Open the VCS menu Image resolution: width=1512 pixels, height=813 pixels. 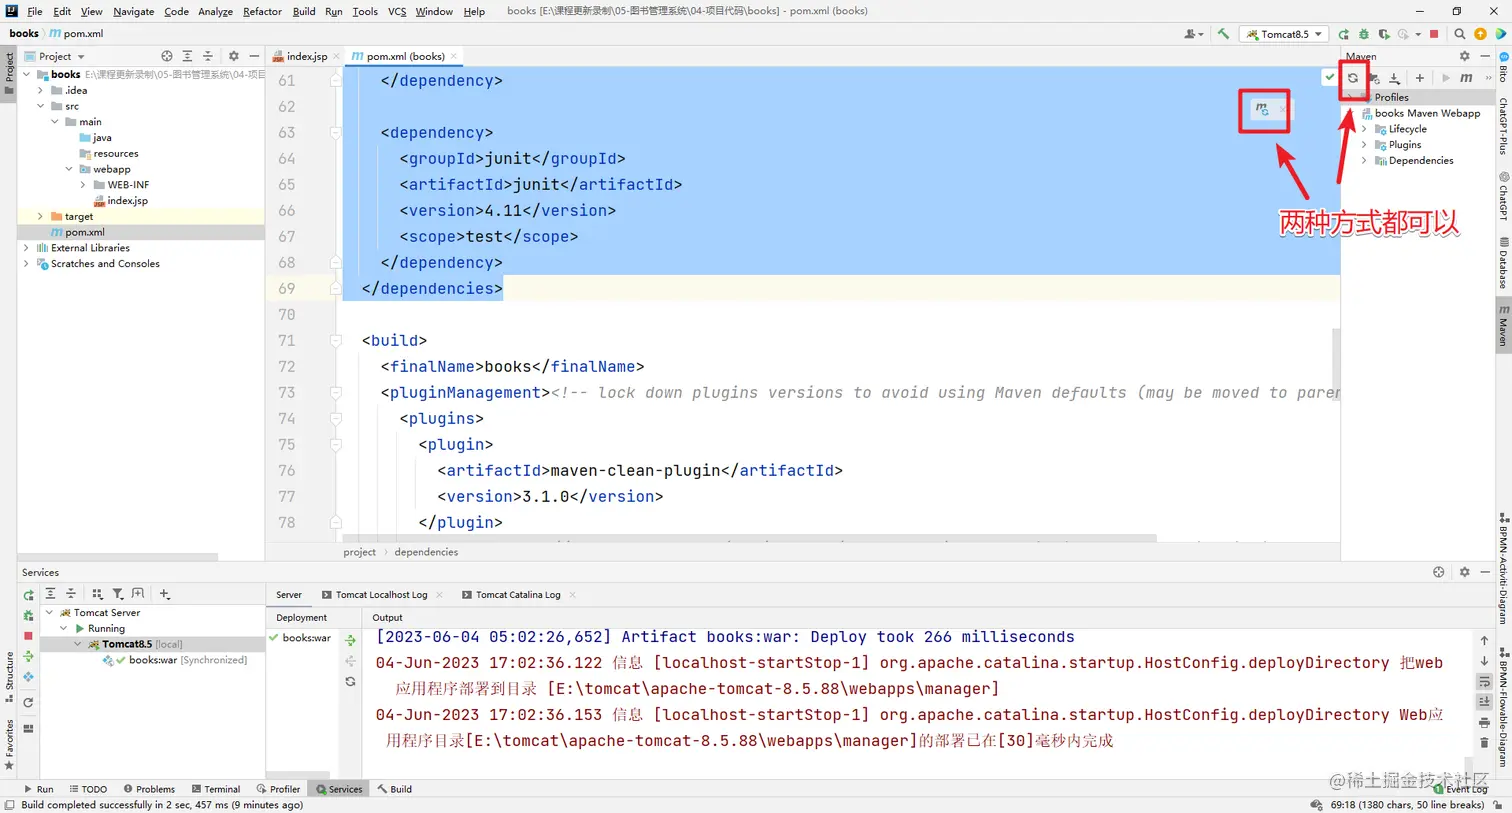(x=397, y=11)
